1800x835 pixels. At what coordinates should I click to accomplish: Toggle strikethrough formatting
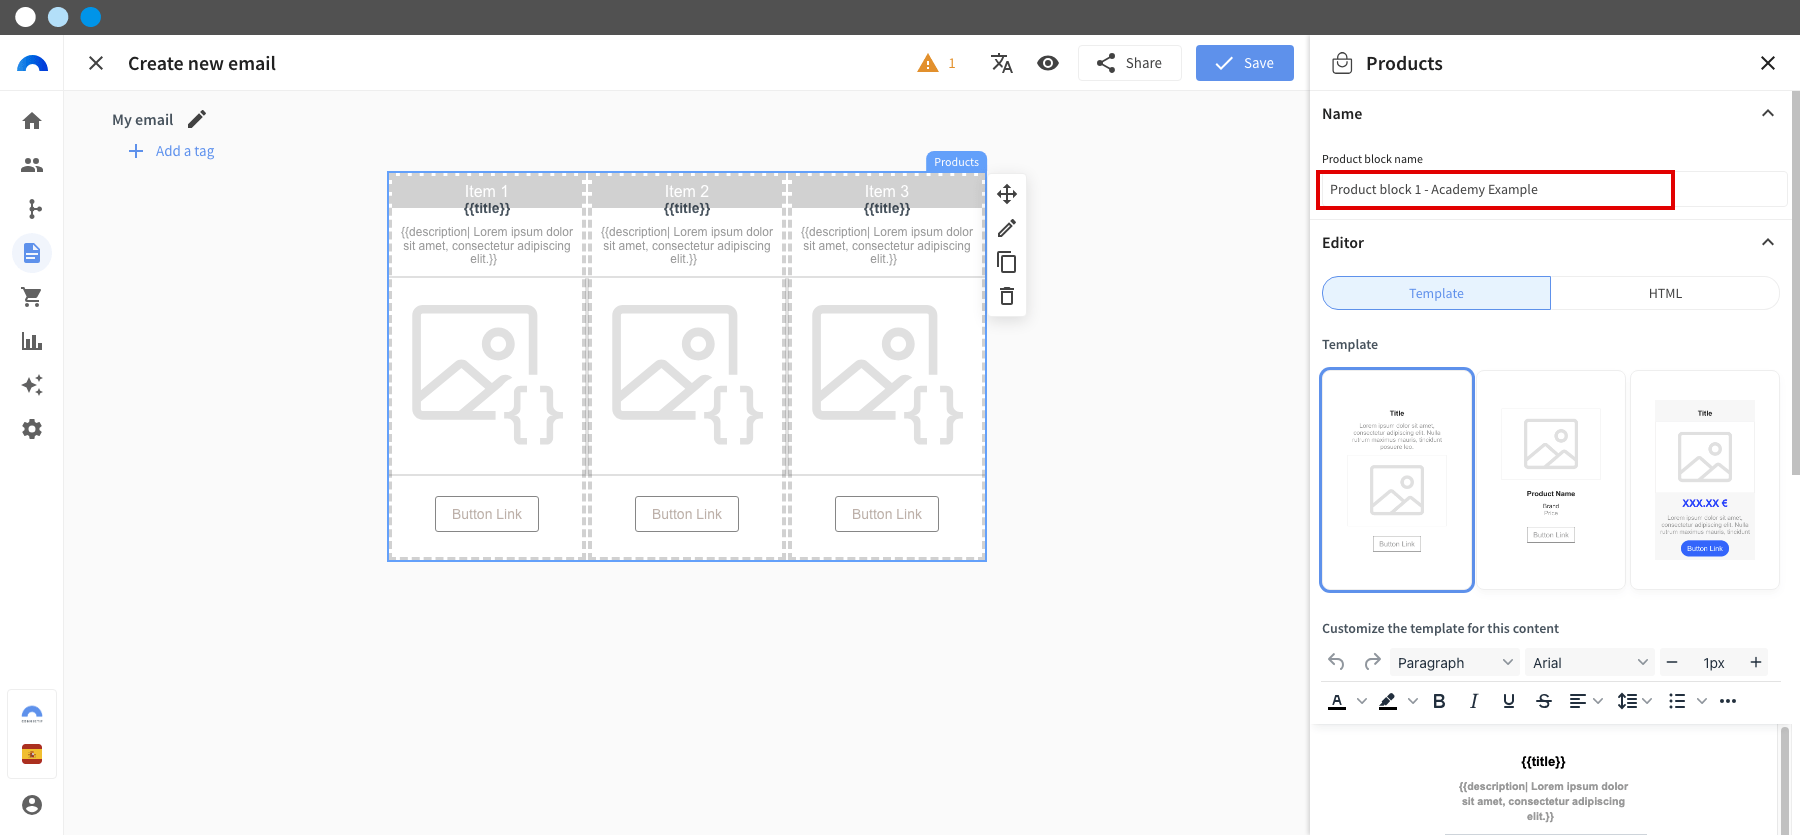[1544, 701]
